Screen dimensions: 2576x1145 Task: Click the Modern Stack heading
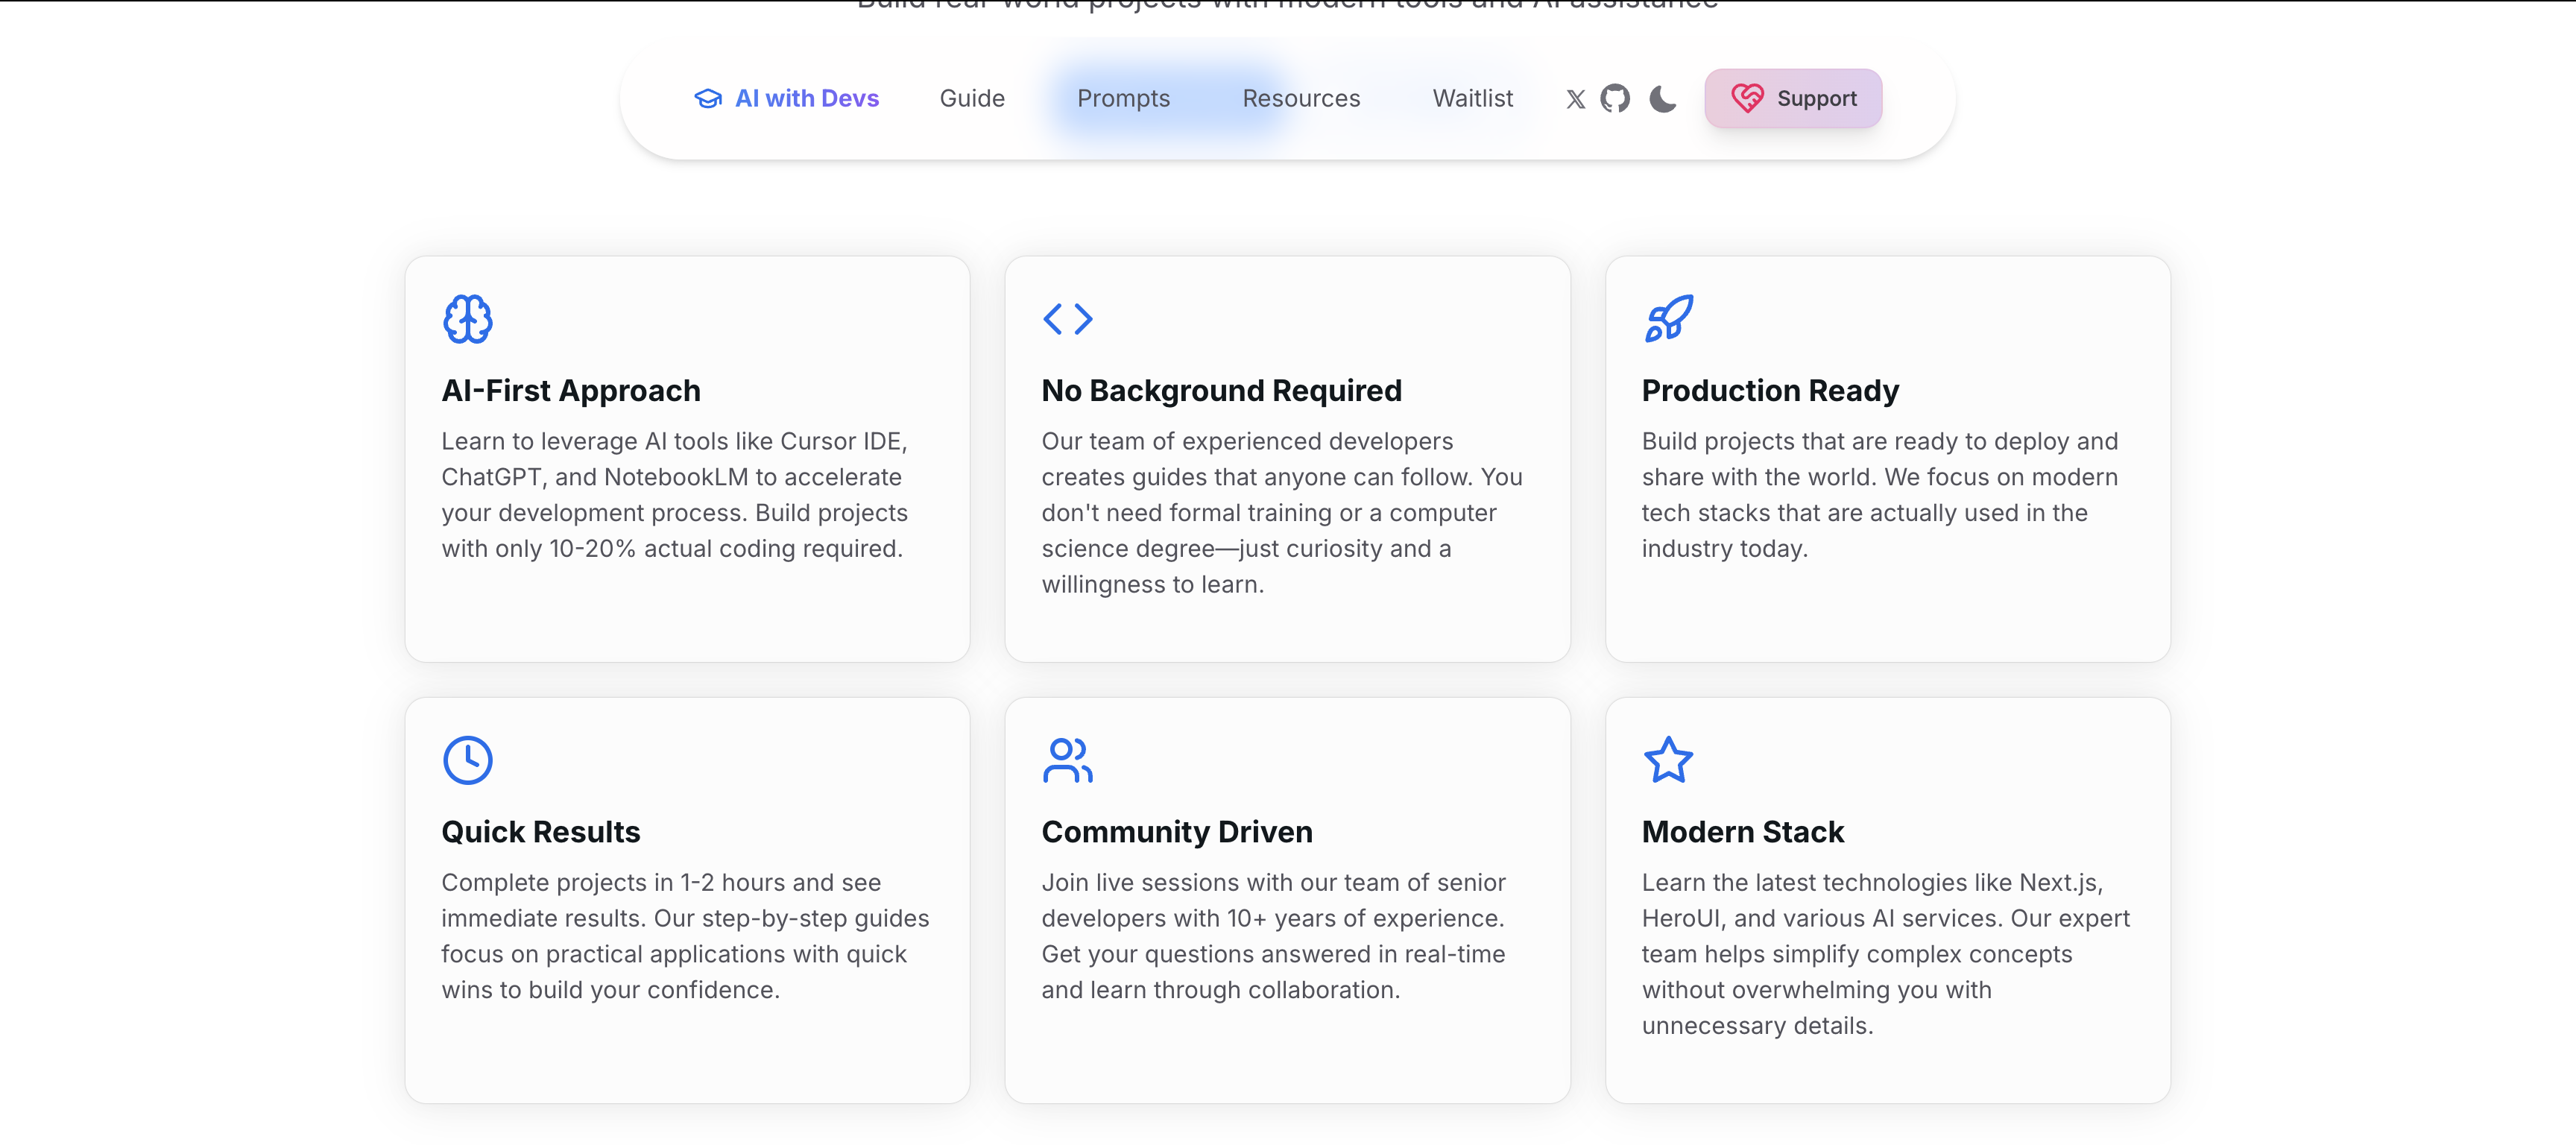click(x=1743, y=832)
